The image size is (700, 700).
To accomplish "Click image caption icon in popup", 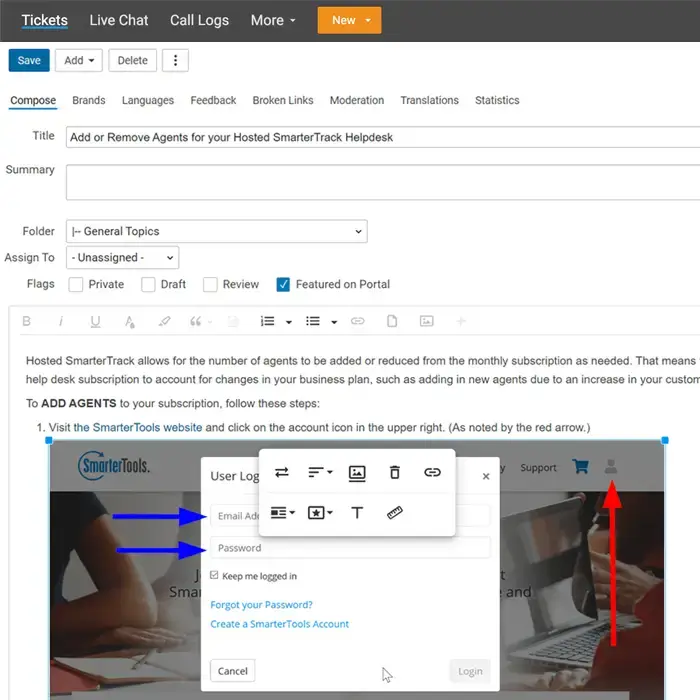I will (x=357, y=473).
